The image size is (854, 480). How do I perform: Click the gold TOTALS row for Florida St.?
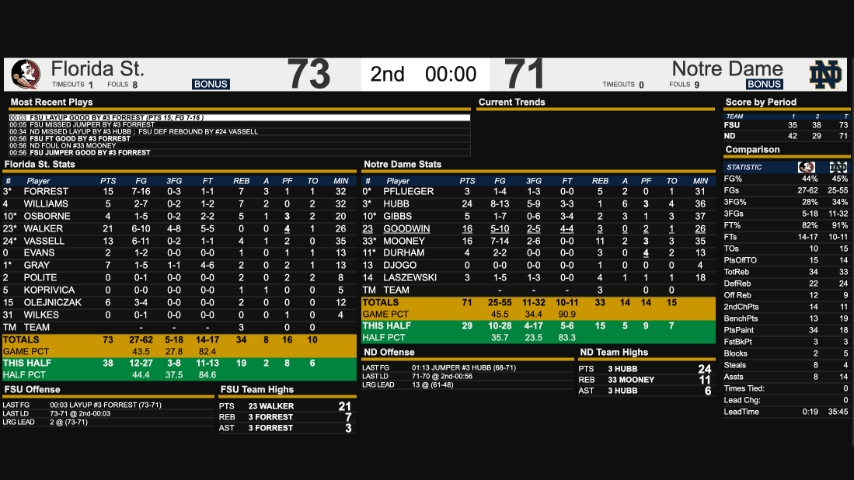click(180, 339)
